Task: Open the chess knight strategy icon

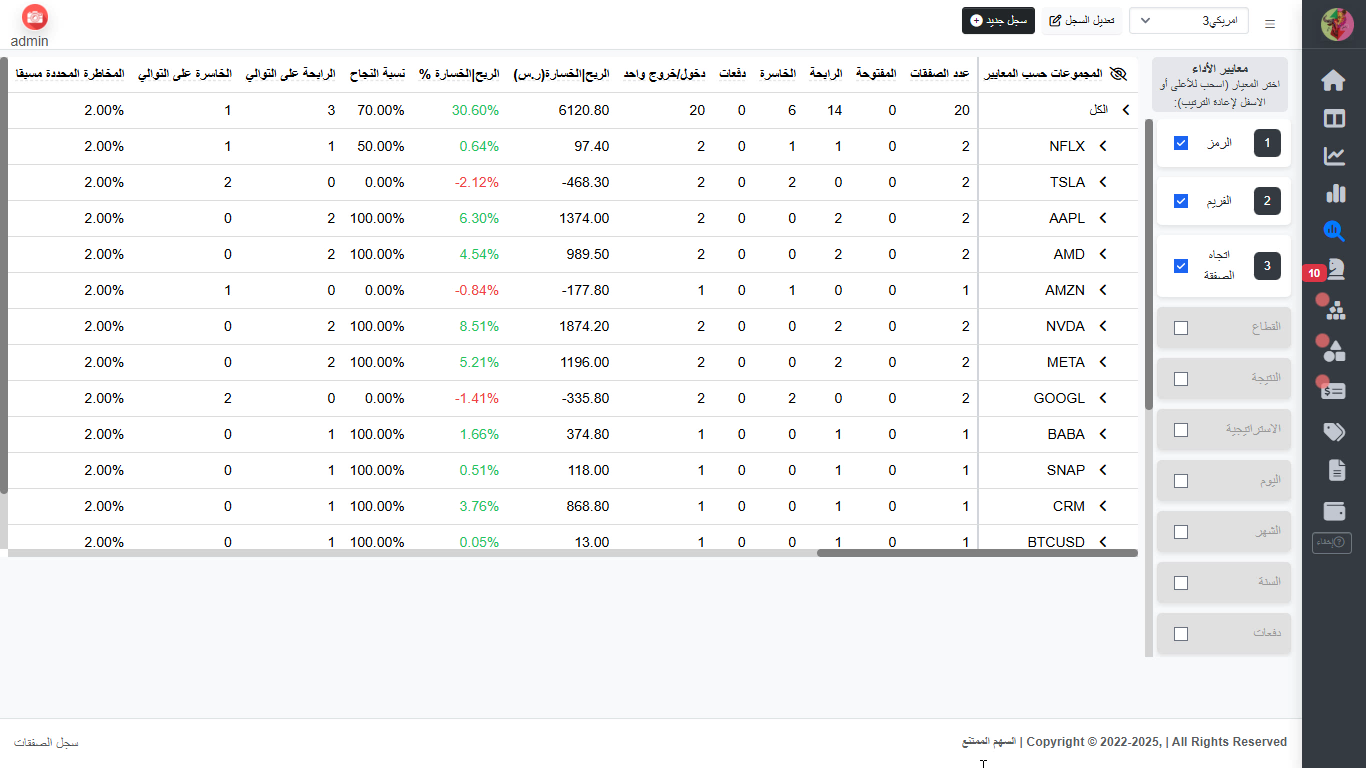Action: (x=1334, y=268)
